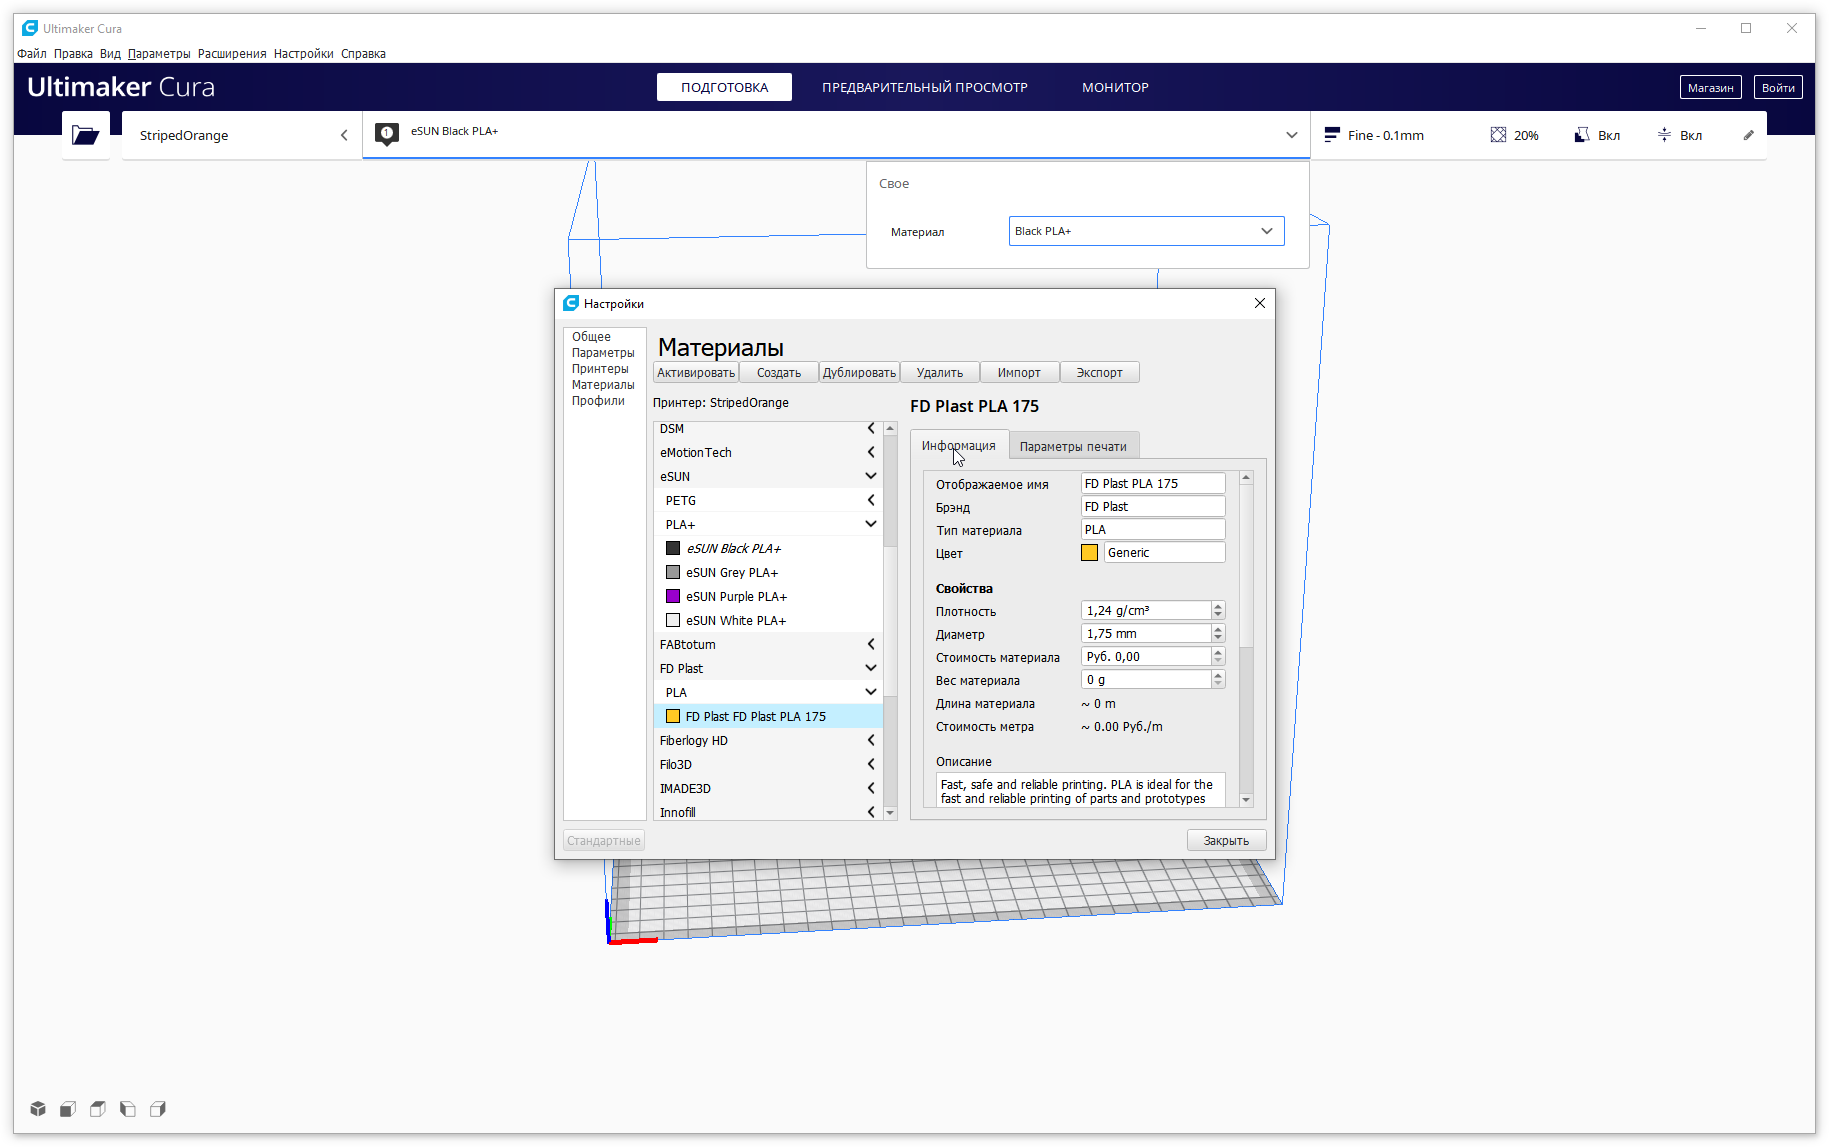Screen dimensions: 1829x1147
Task: Click the yellow Generic color swatch
Action: point(1090,552)
